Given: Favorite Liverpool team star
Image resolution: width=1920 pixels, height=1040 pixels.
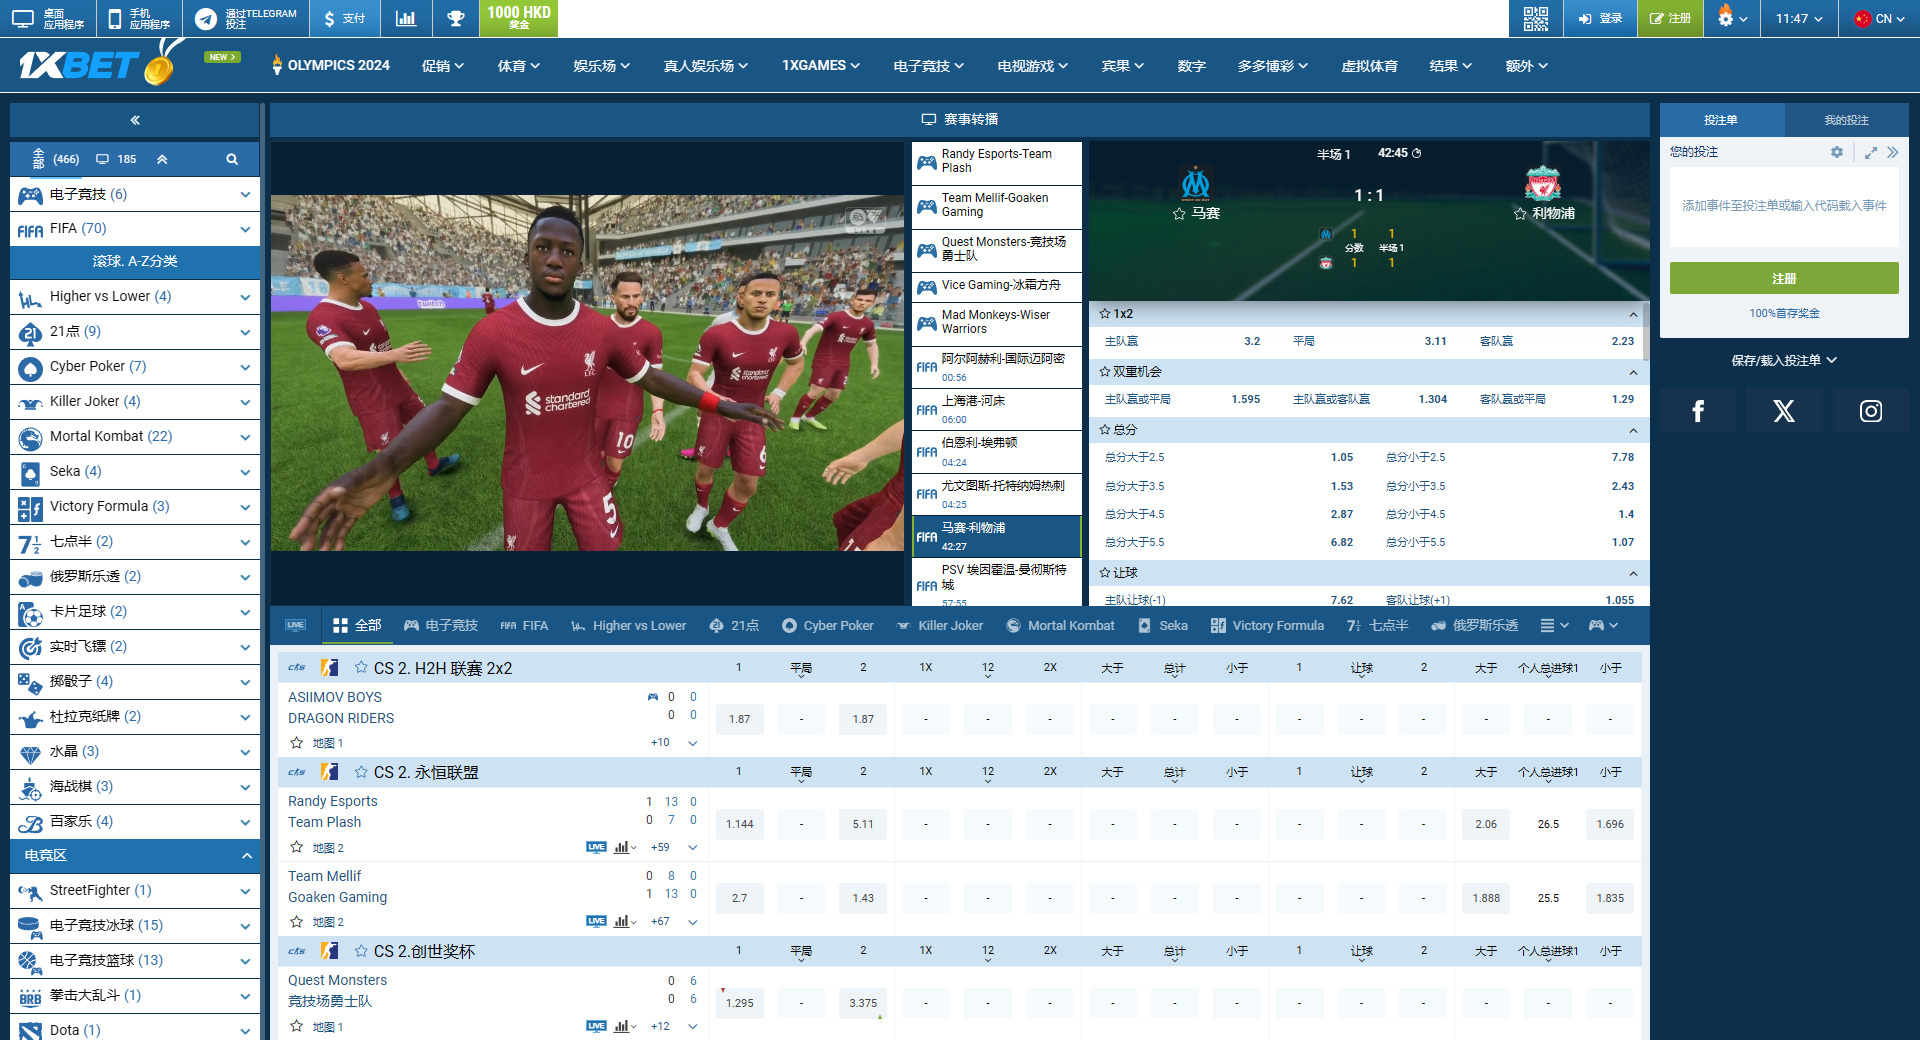Looking at the screenshot, I should [x=1520, y=214].
